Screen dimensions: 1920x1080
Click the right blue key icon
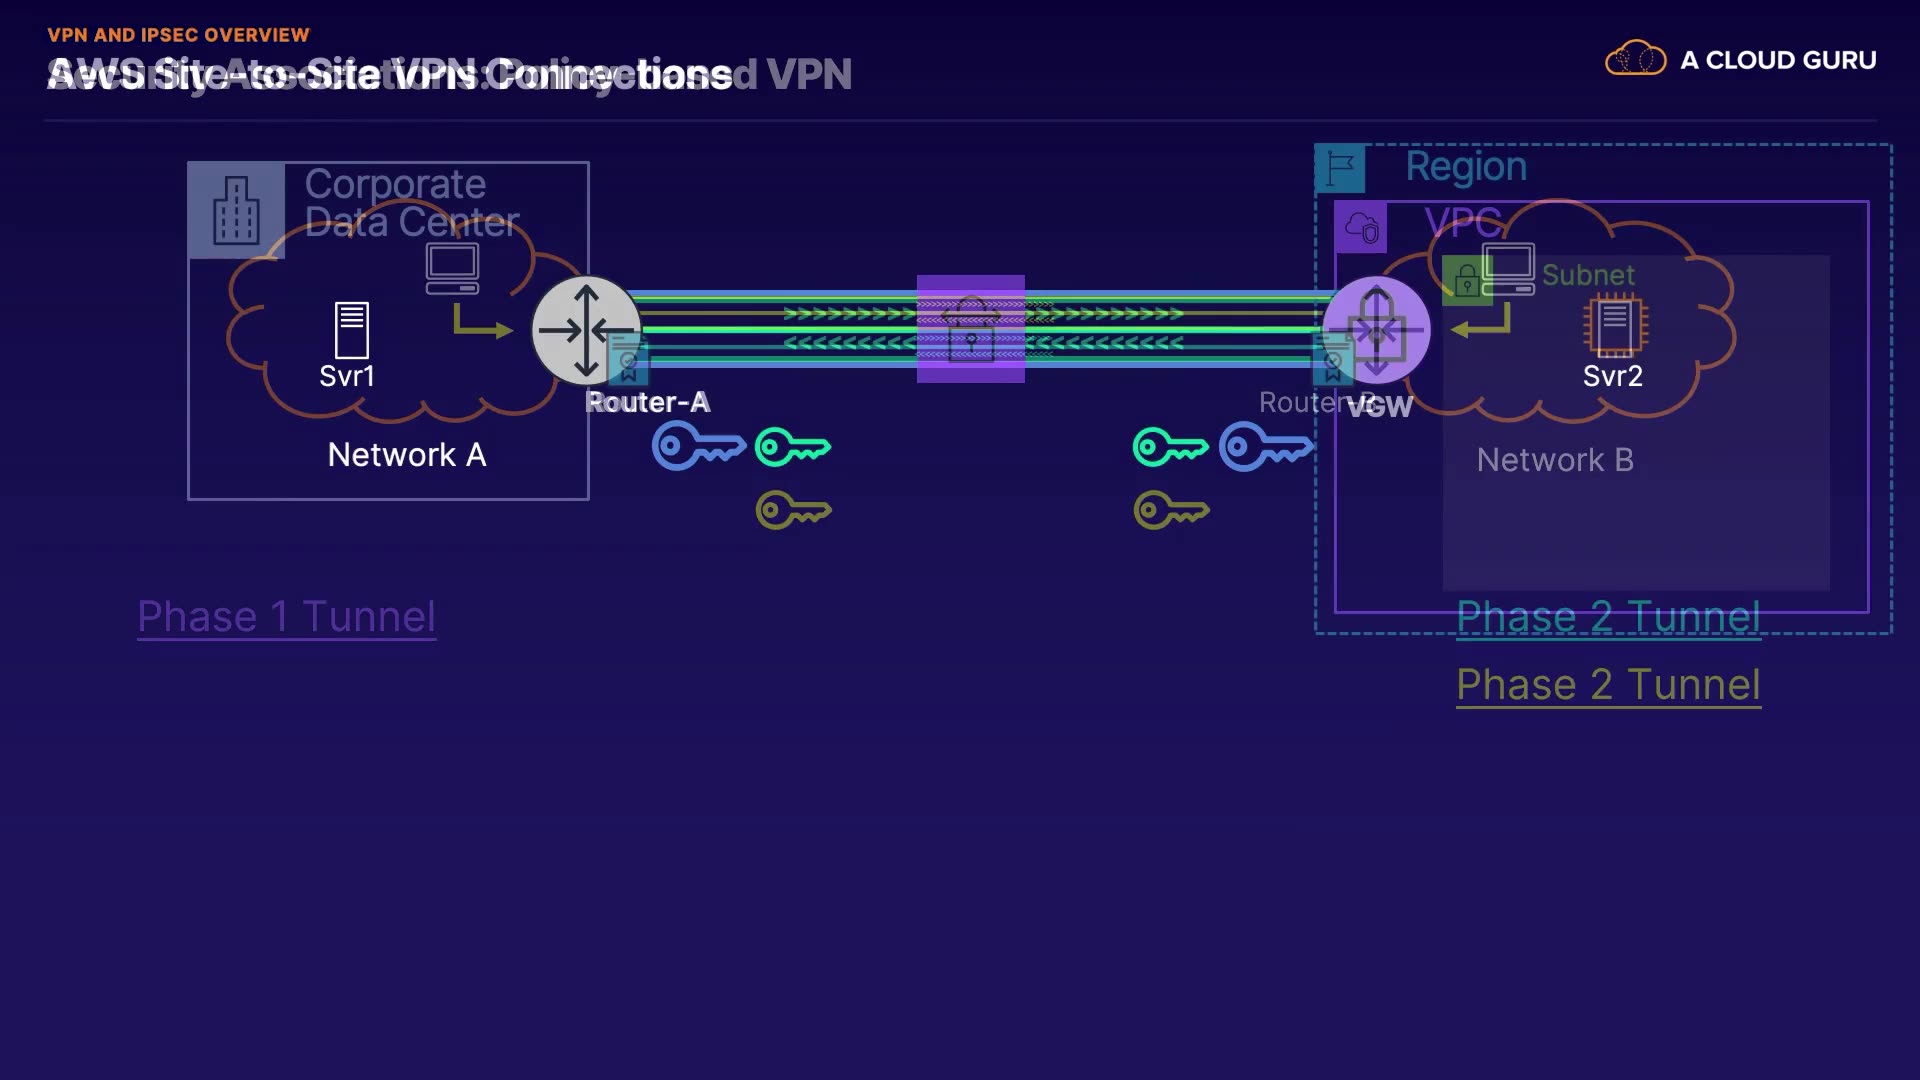tap(1265, 446)
